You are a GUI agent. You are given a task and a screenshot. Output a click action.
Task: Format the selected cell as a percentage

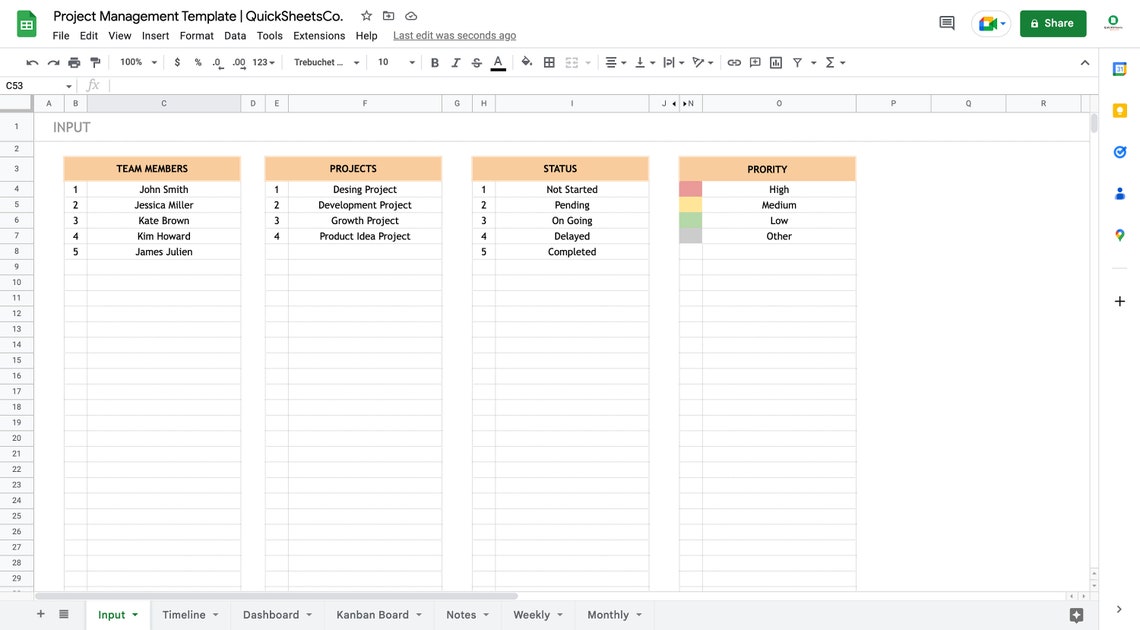[x=197, y=61]
